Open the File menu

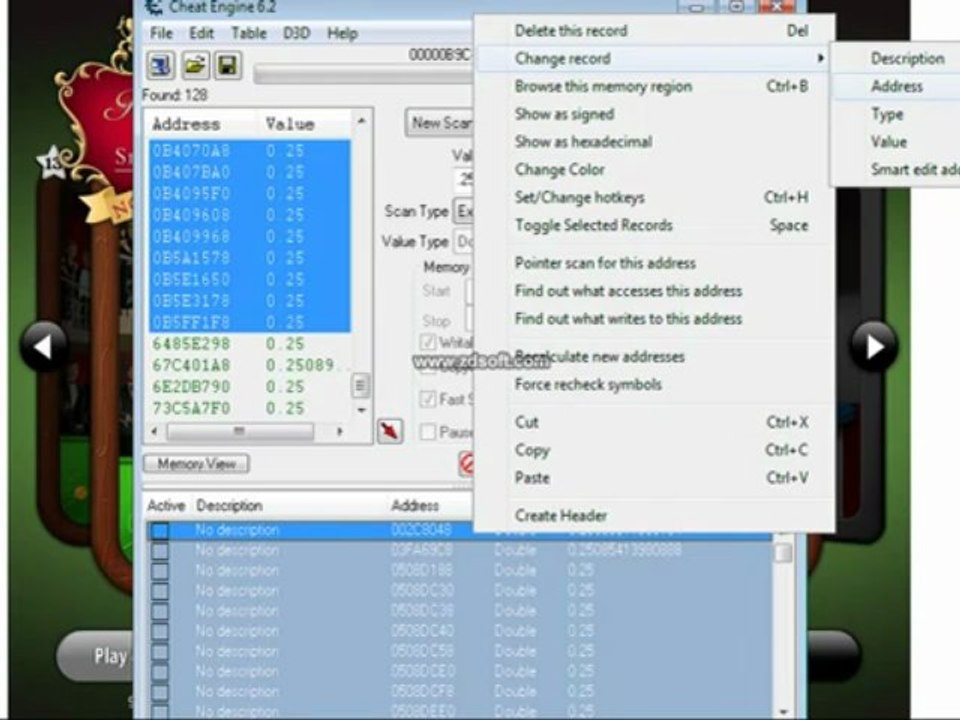click(162, 33)
